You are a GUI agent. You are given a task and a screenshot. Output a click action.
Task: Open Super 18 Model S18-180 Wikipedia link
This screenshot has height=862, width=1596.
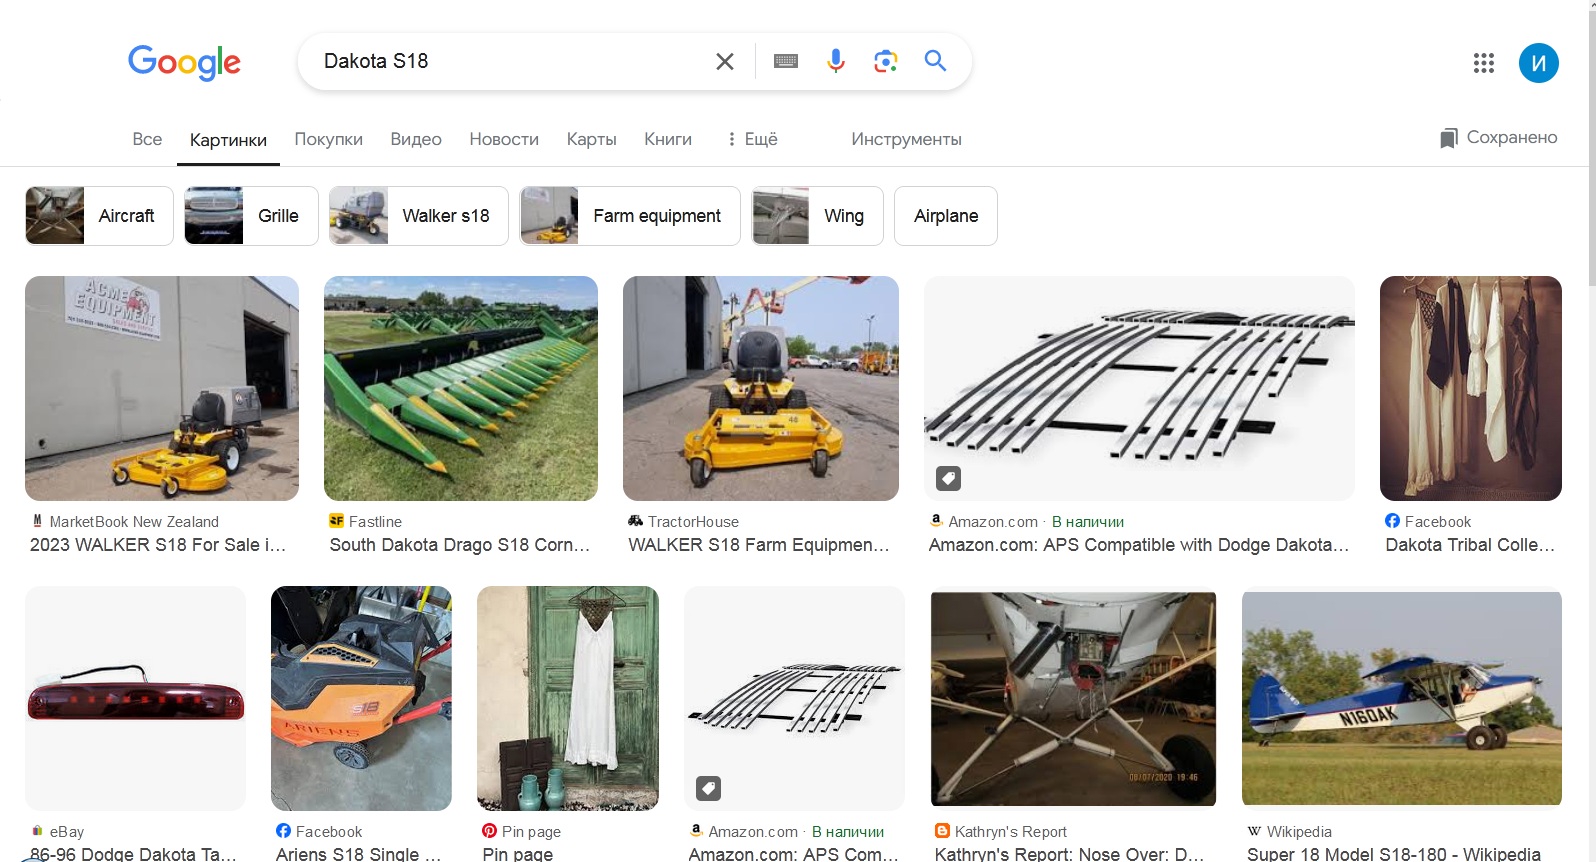(x=1394, y=853)
